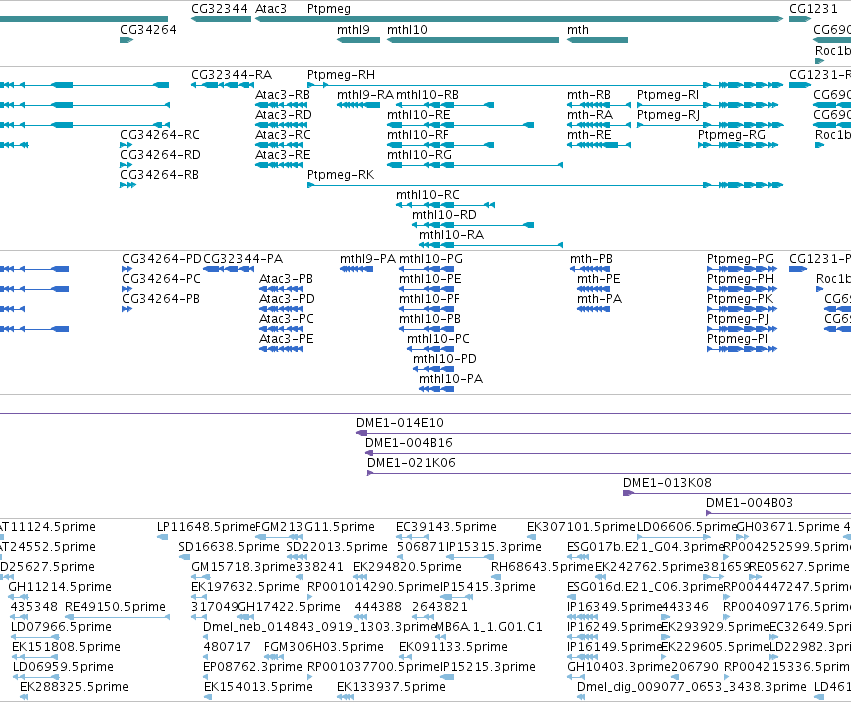This screenshot has width=851, height=702.
Task: Open transcript CG32344-RA
Action: (231, 75)
